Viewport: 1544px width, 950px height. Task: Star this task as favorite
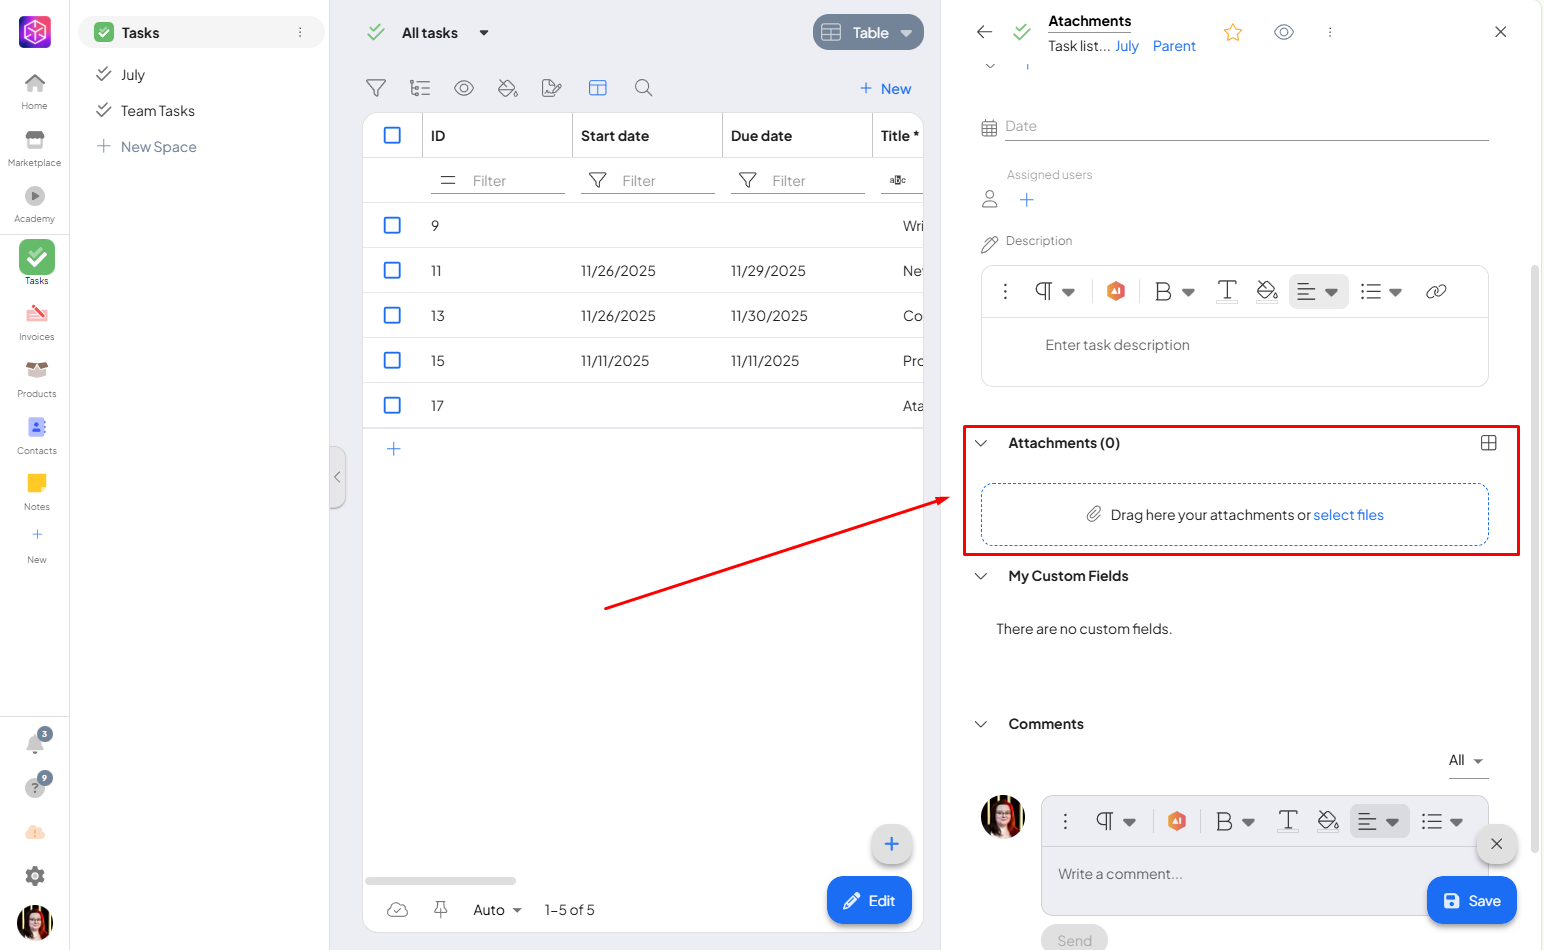coord(1233,33)
